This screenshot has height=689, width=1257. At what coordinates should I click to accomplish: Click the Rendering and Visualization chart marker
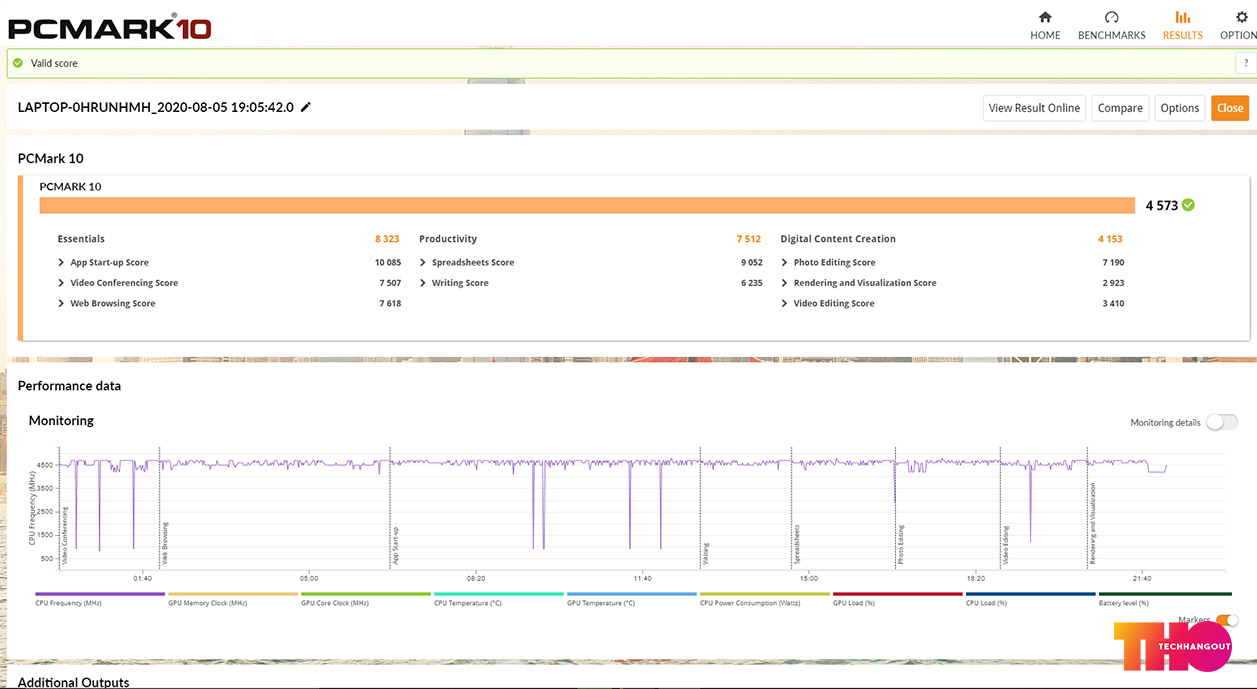(1093, 525)
